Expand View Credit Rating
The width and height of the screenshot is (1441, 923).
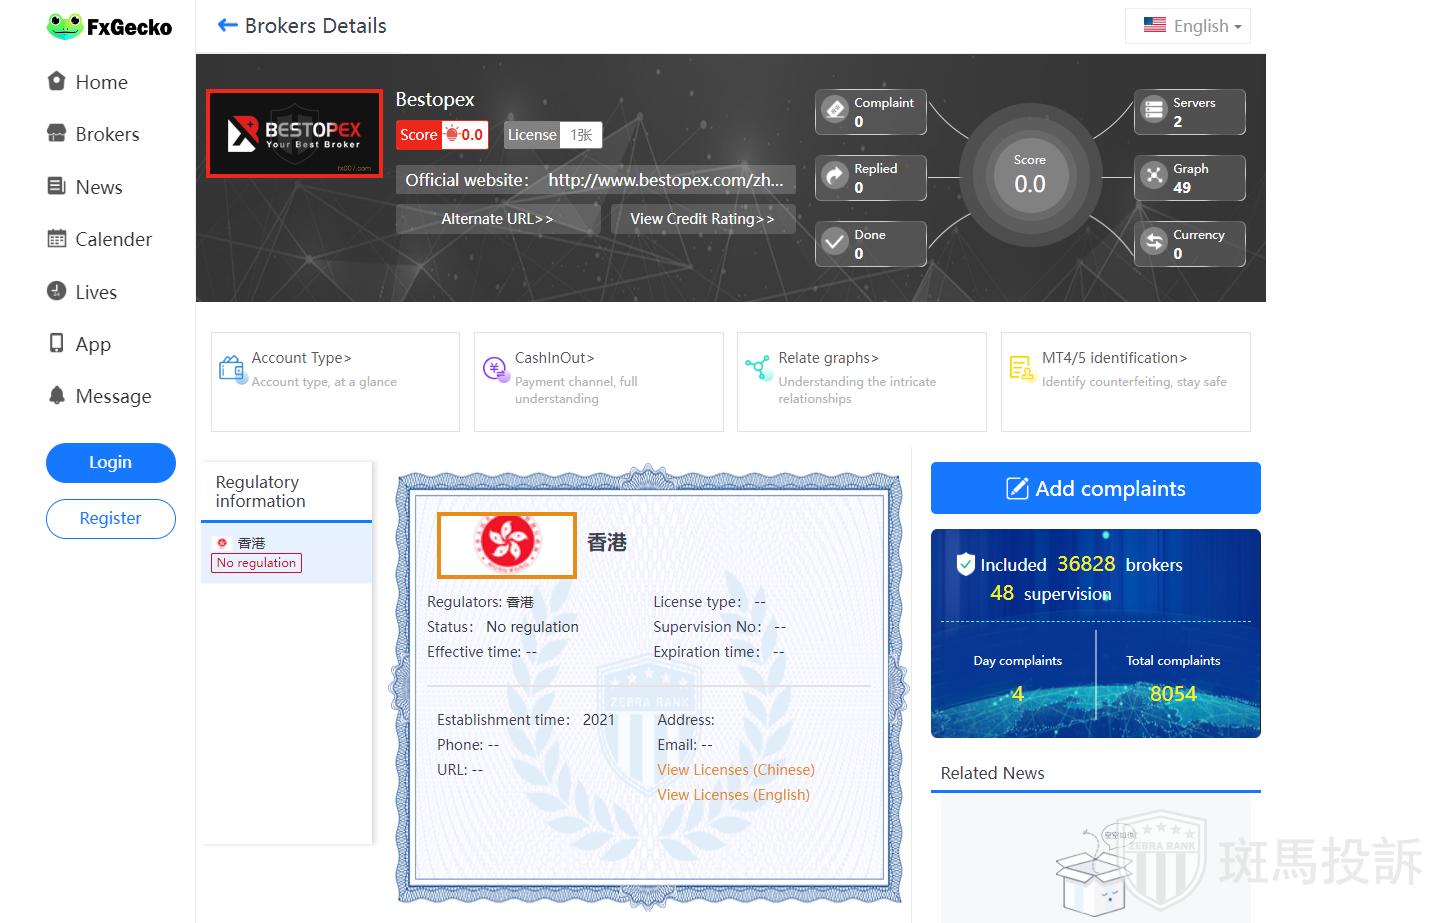click(x=702, y=219)
